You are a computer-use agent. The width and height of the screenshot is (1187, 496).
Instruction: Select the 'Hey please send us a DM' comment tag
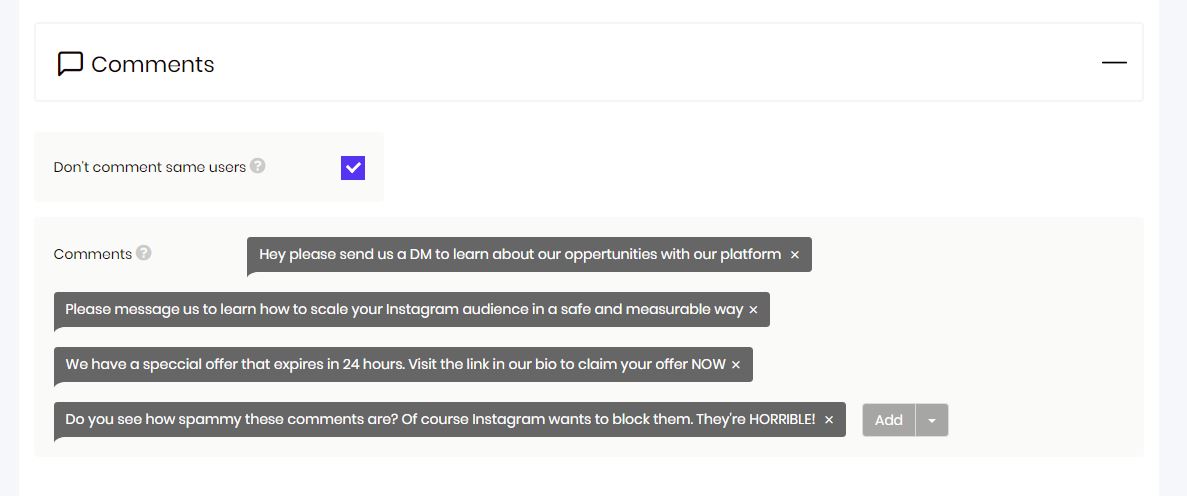[x=520, y=254]
